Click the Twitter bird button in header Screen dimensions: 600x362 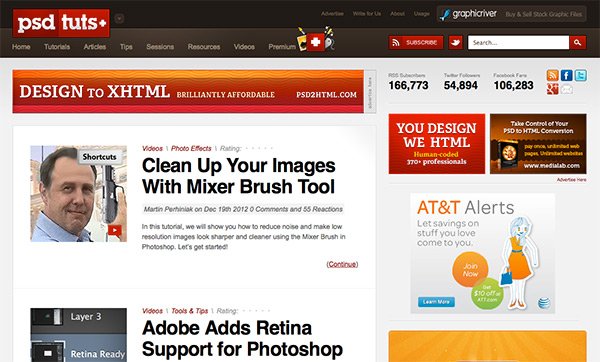coord(455,42)
